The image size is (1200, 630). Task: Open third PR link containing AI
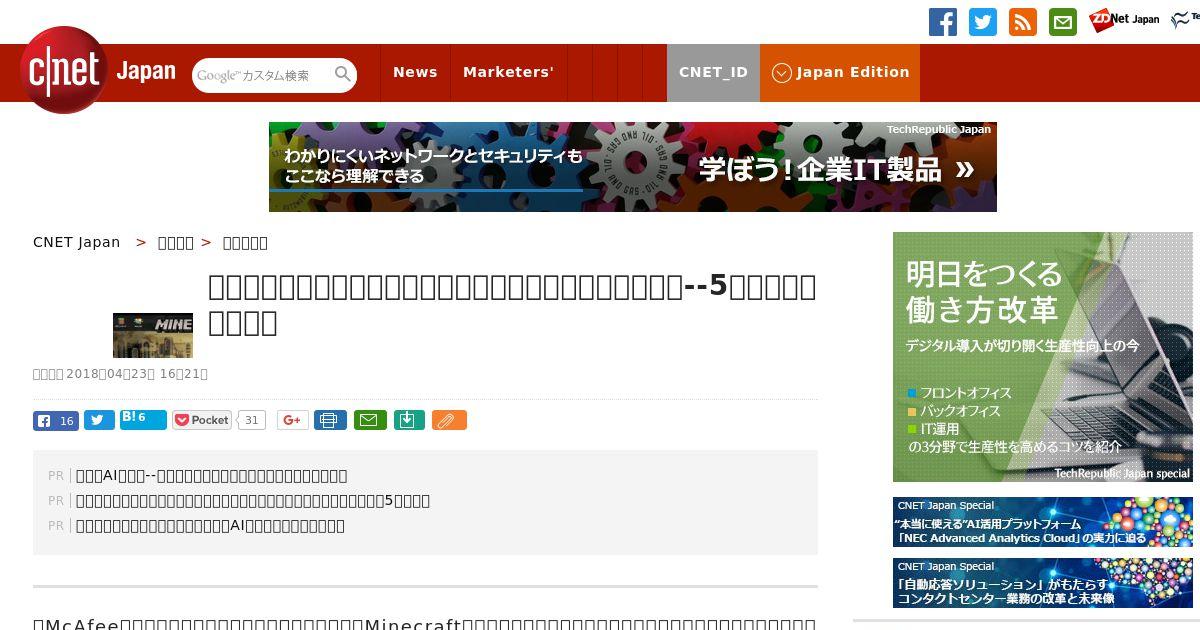pyautogui.click(x=210, y=526)
